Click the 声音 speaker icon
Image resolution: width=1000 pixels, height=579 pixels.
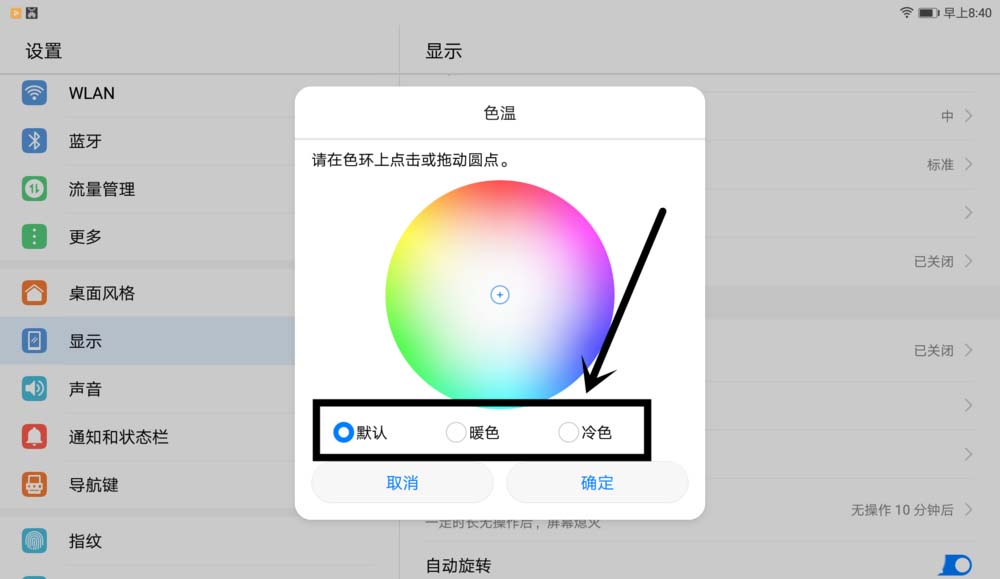click(35, 389)
